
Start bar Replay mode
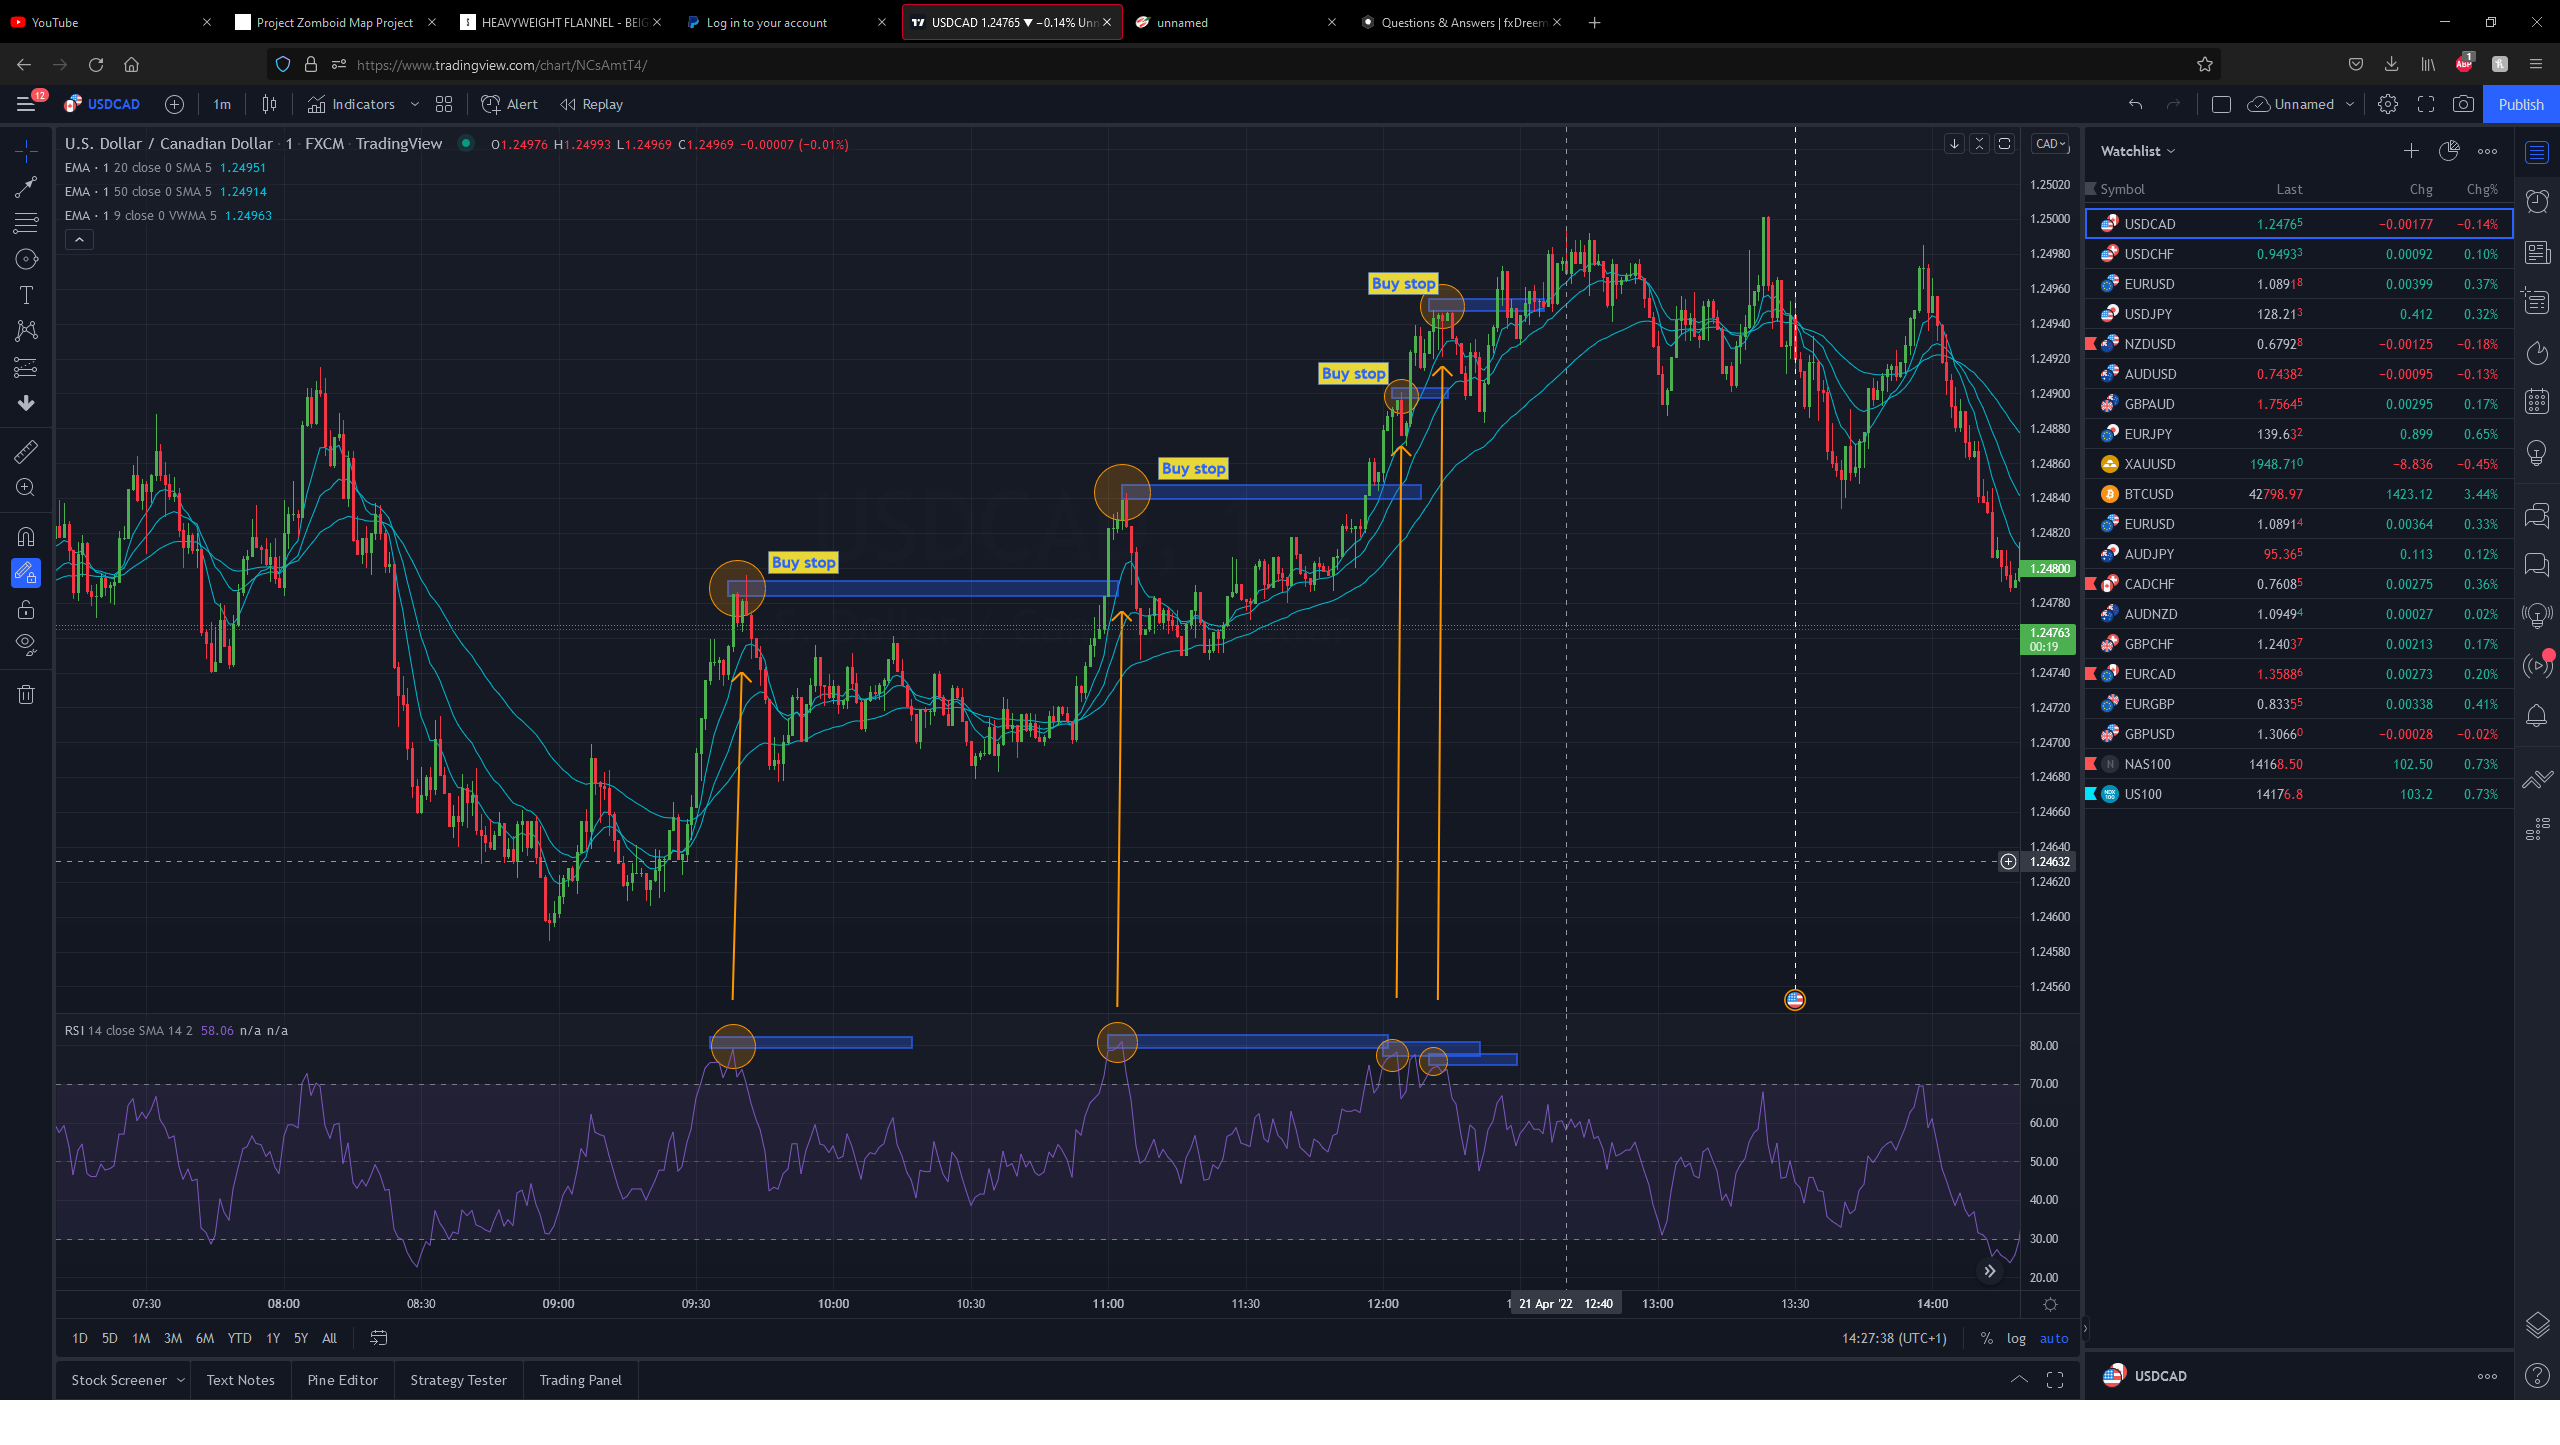591,104
